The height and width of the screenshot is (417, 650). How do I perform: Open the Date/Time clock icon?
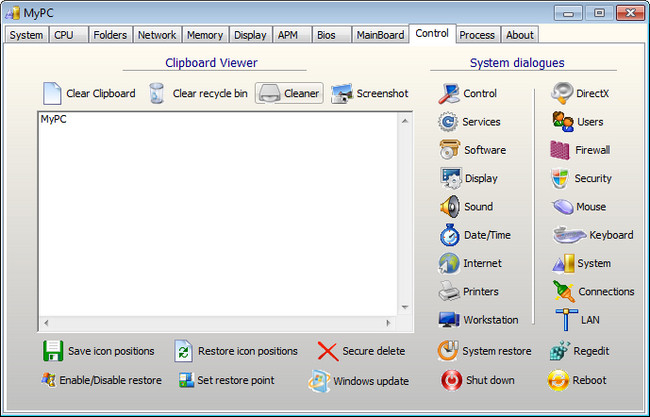448,235
